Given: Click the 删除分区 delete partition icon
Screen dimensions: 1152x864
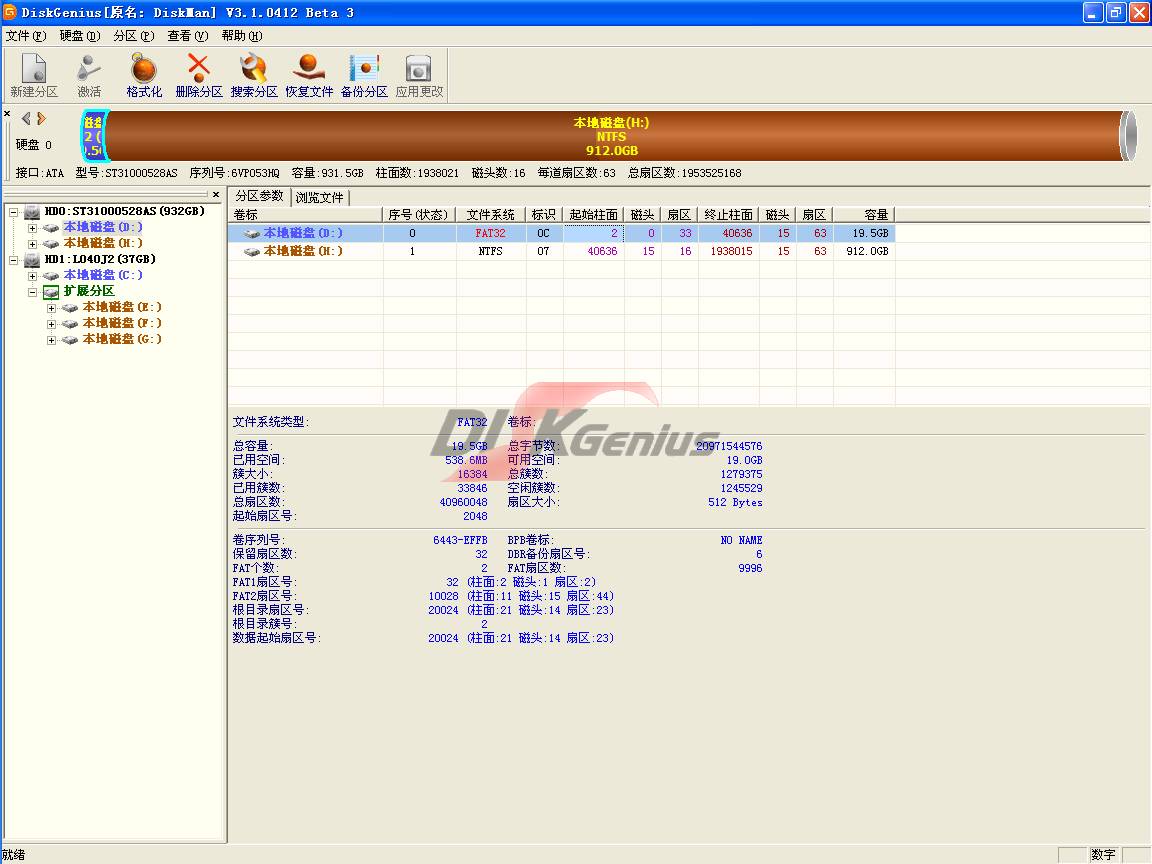Looking at the screenshot, I should tap(198, 75).
